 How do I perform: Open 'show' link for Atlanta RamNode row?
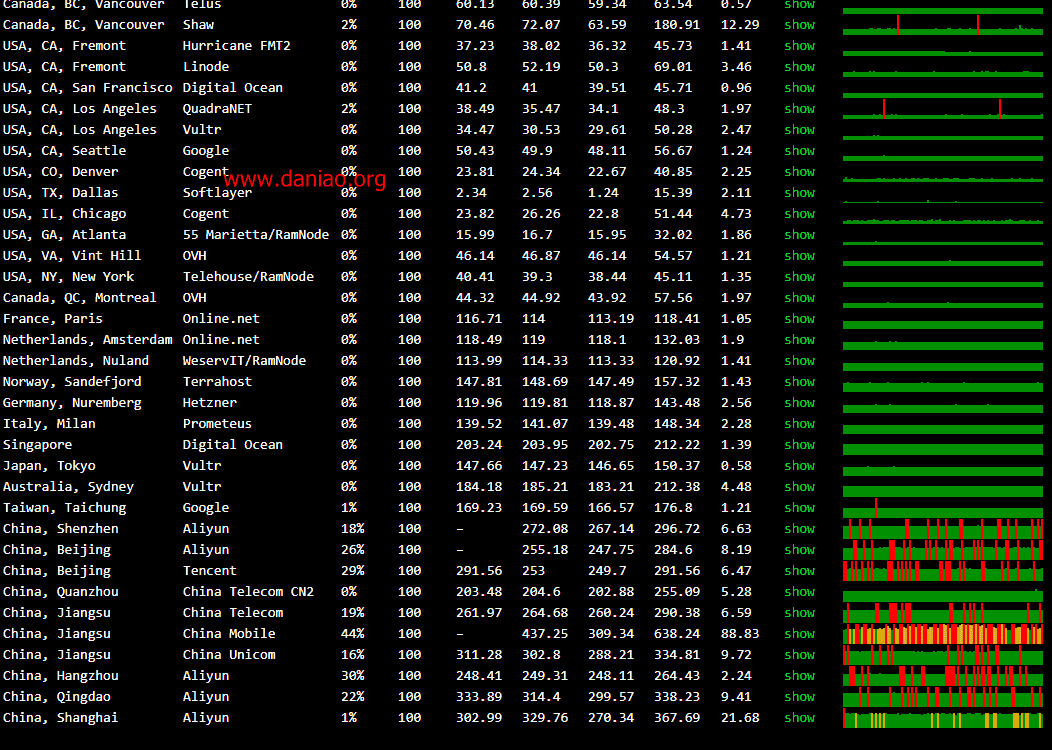[800, 235]
